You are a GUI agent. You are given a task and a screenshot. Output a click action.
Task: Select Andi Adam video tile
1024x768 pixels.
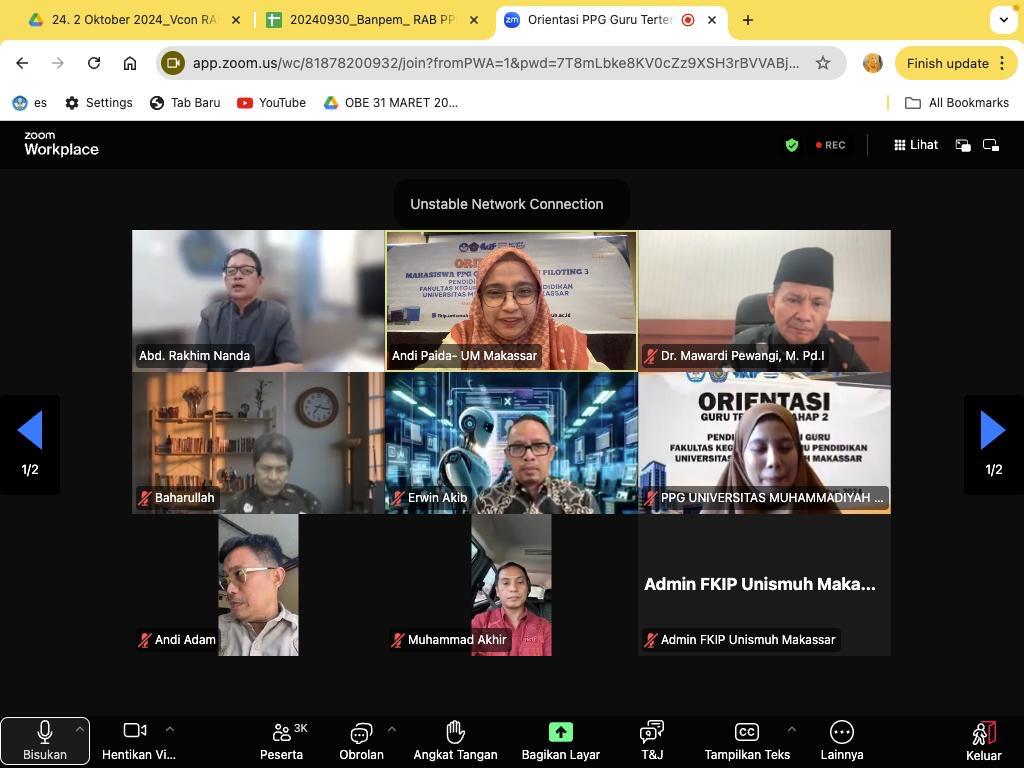[x=258, y=585]
